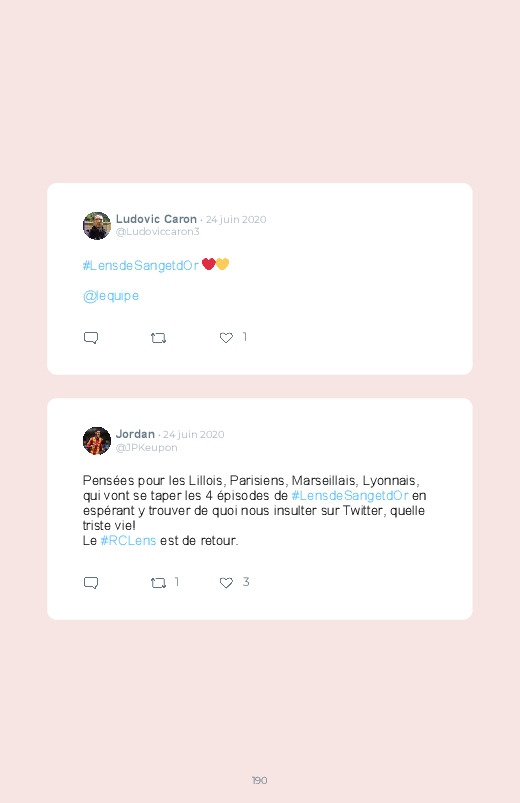Click the reply icon on Ludovic Caron's tweet
Screen dimensions: 520x803
(91, 338)
